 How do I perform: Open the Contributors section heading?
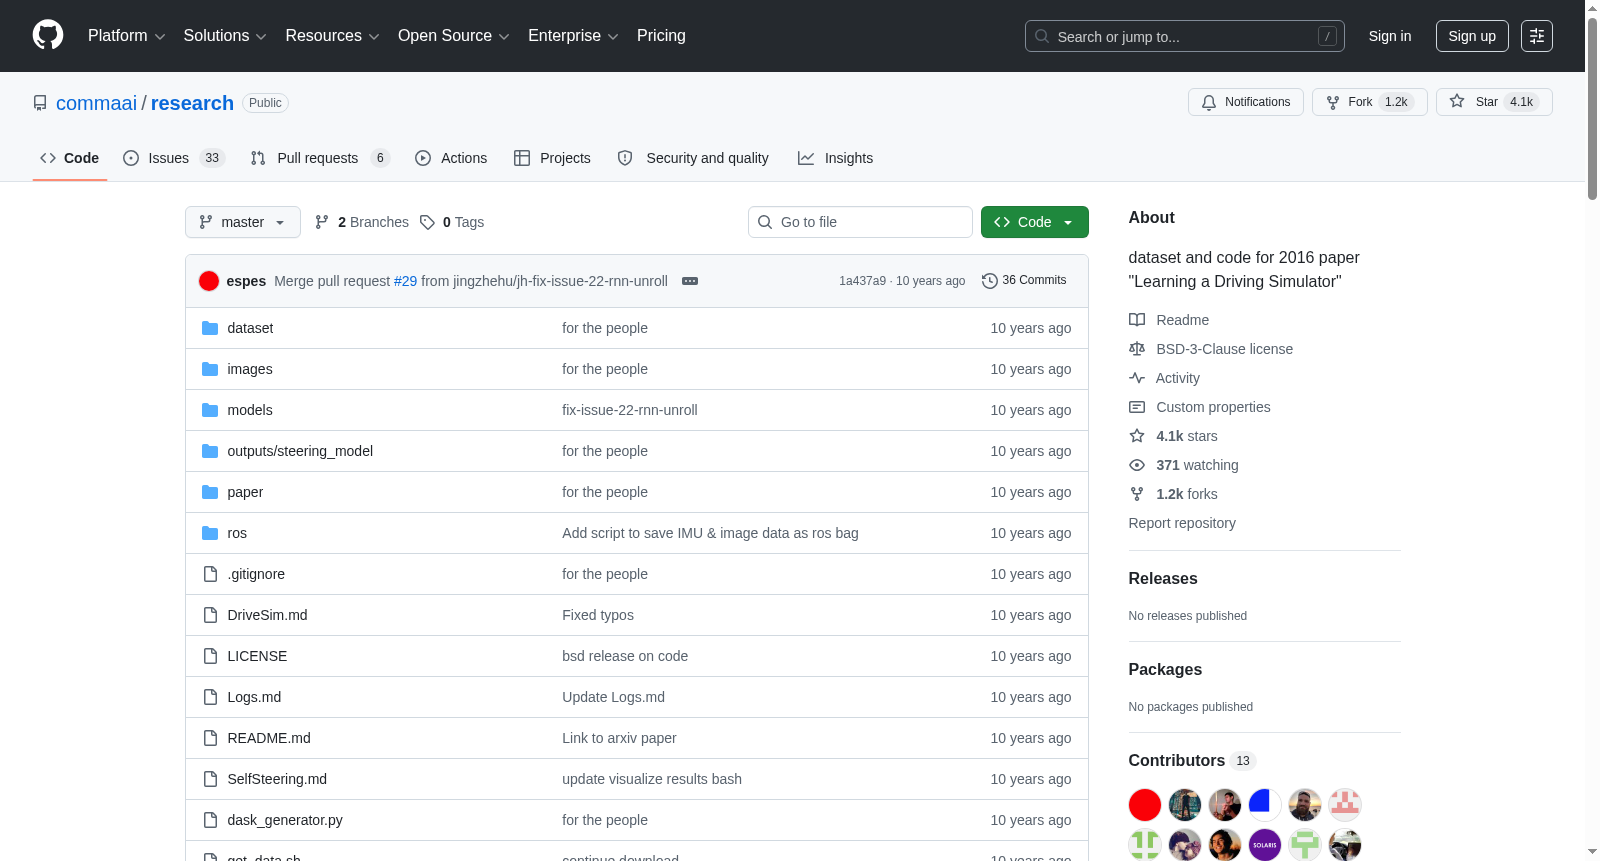click(1176, 761)
